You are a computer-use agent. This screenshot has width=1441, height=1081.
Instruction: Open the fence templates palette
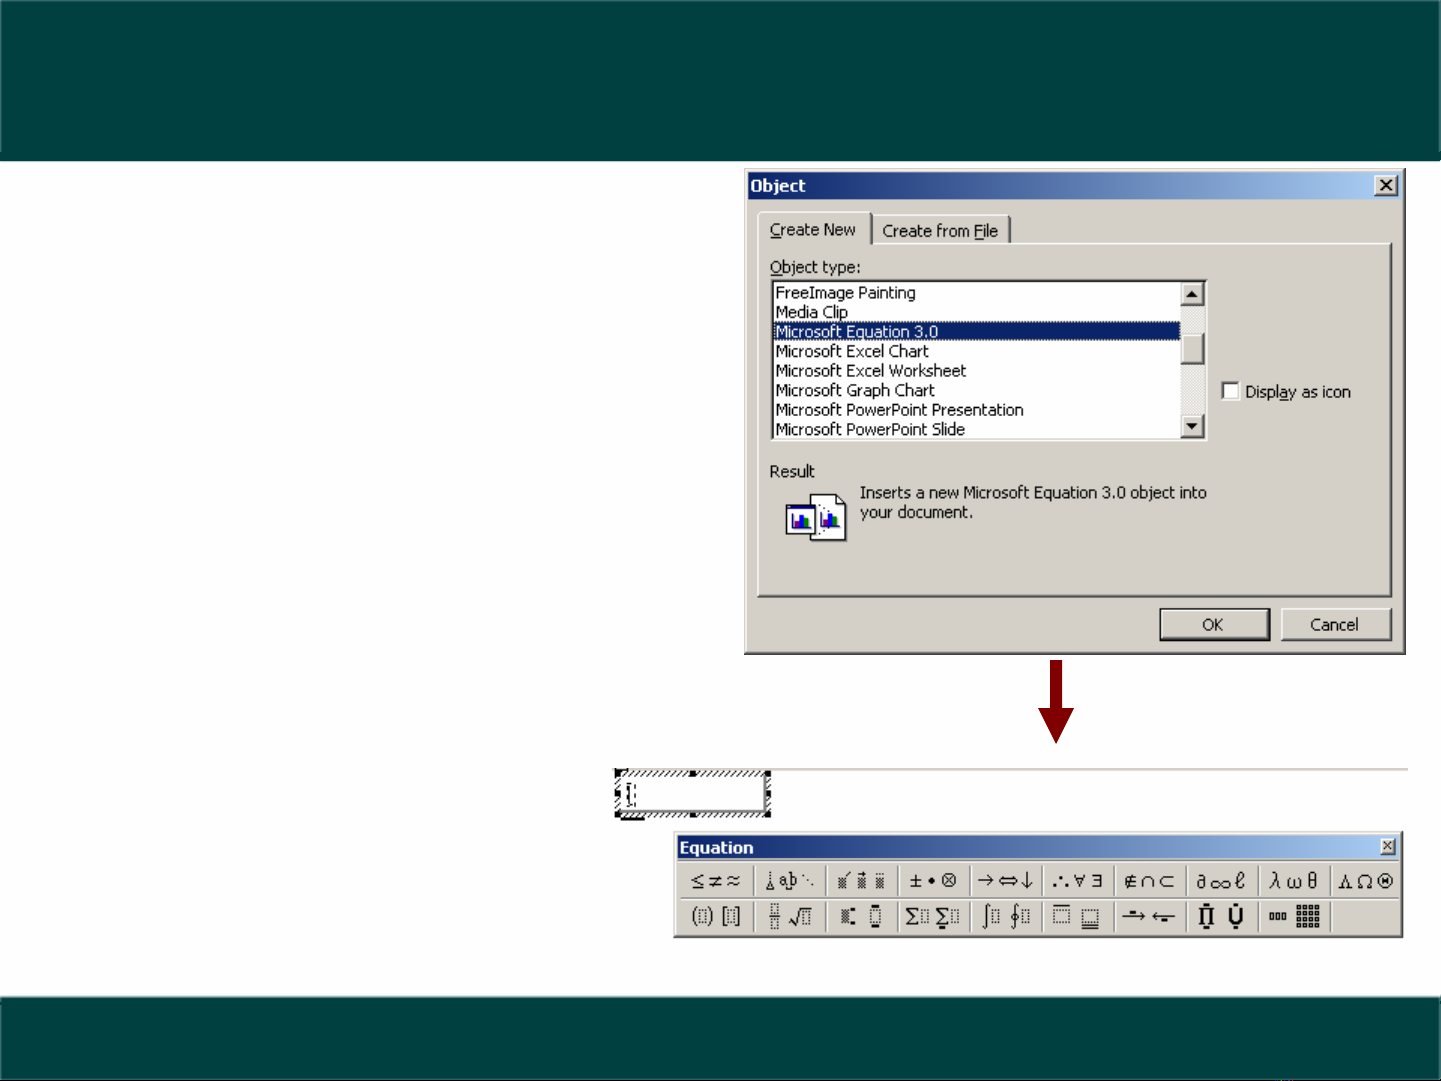(715, 916)
